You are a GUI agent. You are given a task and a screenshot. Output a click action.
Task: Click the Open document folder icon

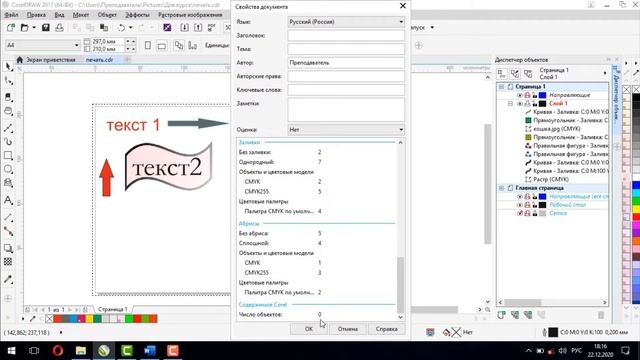click(24, 28)
